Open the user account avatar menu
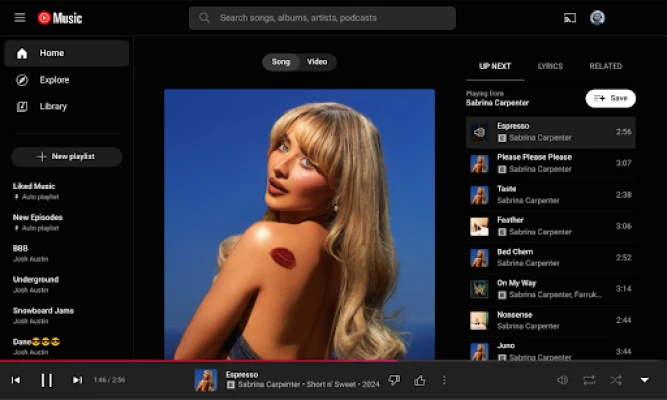Screen dimensions: 667x400 coord(598,18)
